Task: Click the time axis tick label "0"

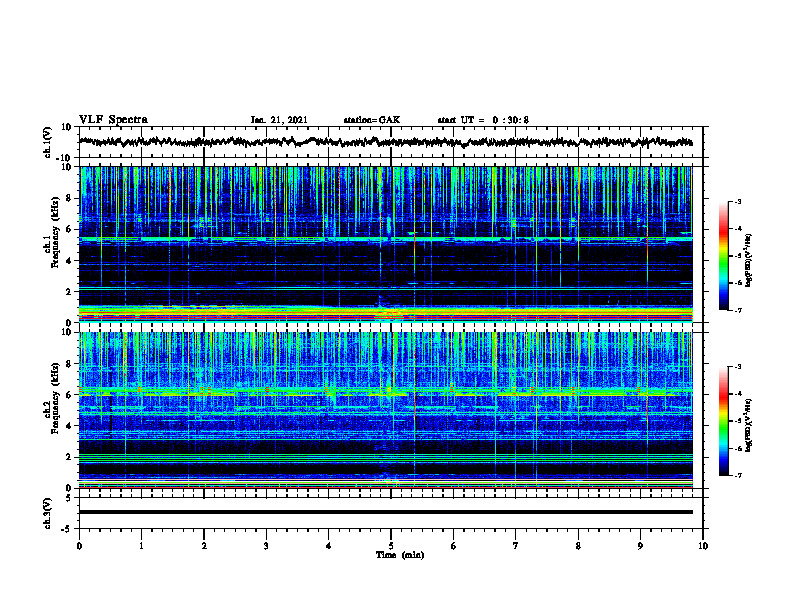Action: pyautogui.click(x=79, y=546)
